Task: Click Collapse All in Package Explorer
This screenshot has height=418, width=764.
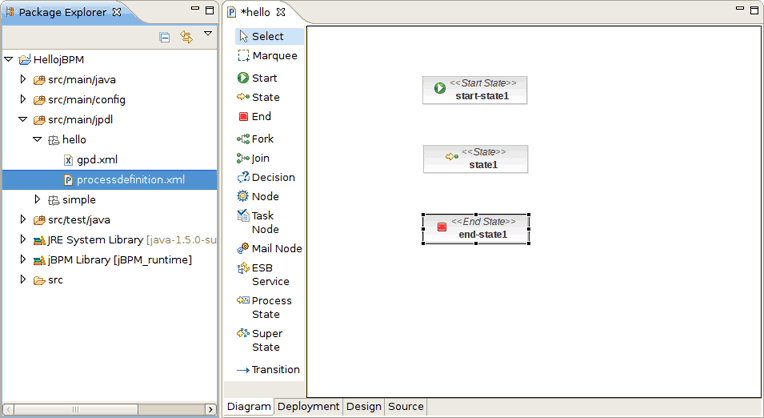Action: tap(165, 37)
